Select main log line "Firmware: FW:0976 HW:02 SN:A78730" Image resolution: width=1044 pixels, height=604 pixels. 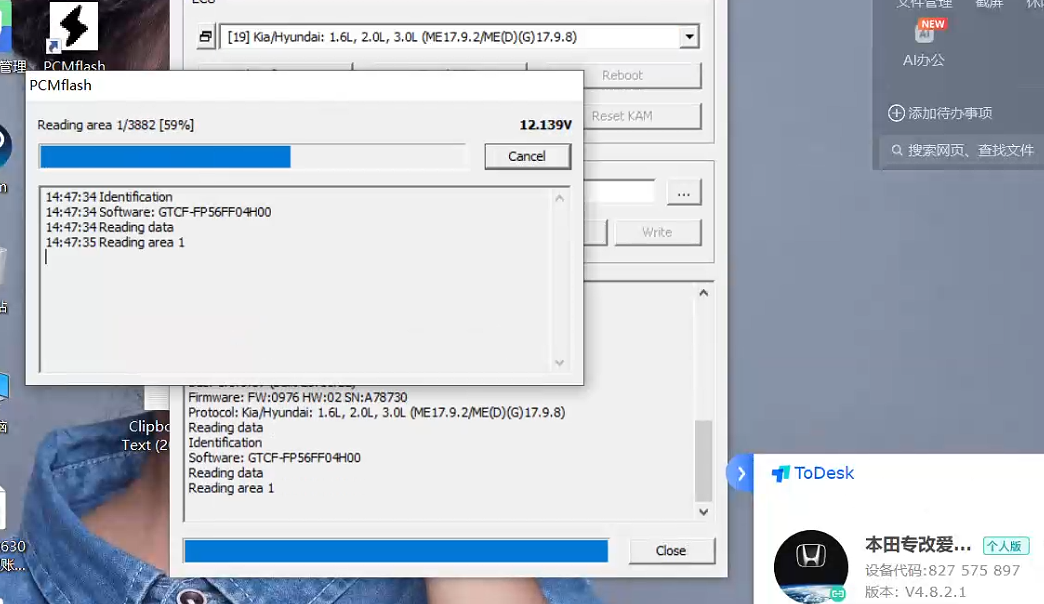pos(298,398)
